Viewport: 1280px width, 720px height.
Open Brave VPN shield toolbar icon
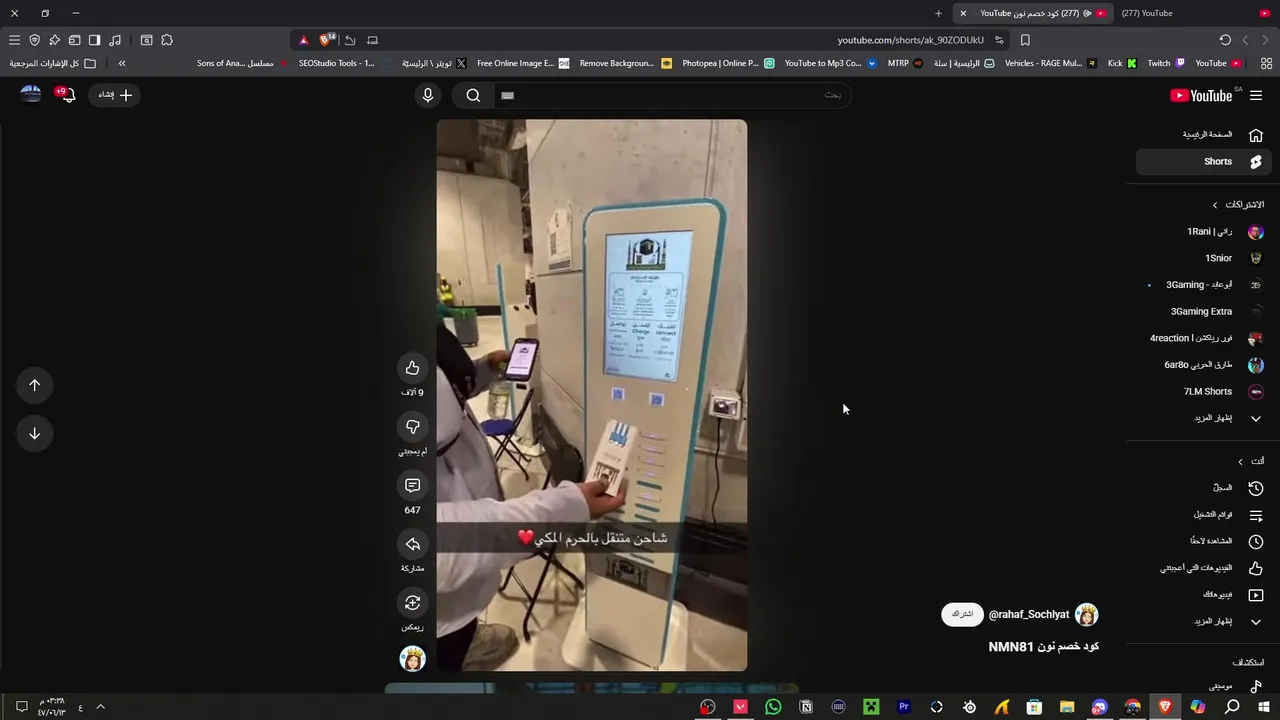click(34, 40)
